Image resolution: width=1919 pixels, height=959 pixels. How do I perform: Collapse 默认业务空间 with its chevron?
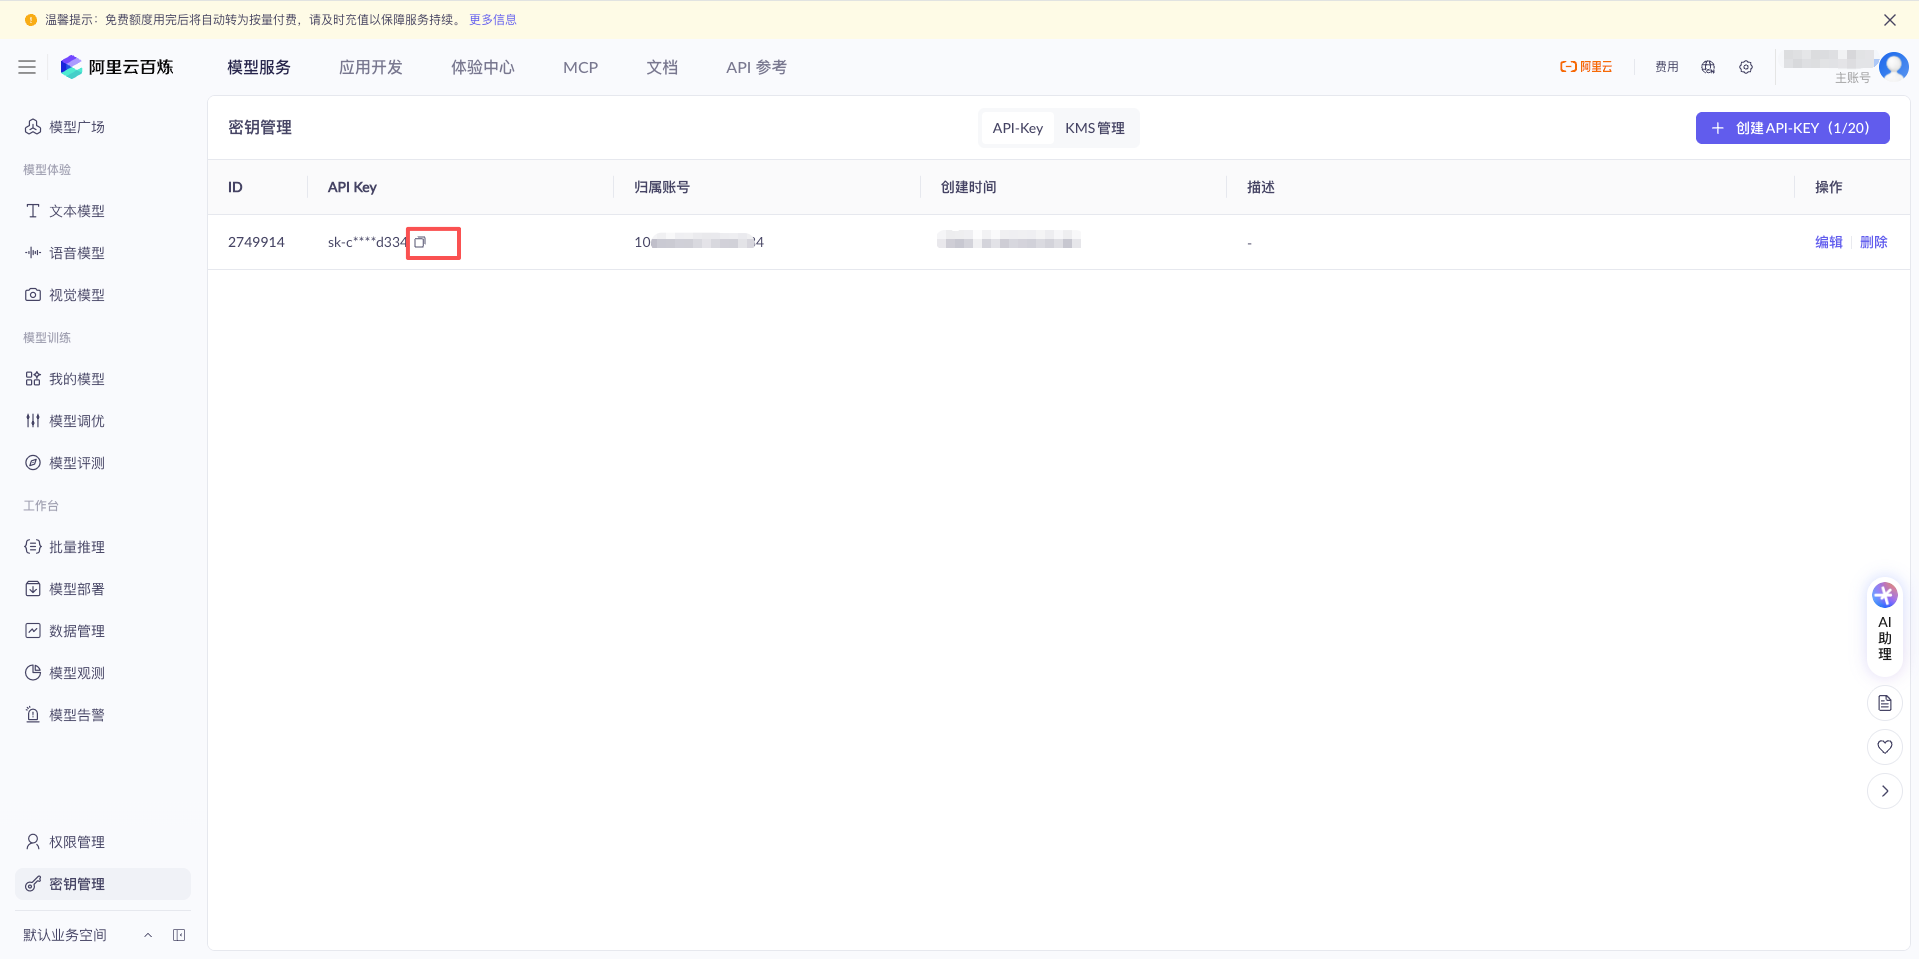click(x=148, y=934)
